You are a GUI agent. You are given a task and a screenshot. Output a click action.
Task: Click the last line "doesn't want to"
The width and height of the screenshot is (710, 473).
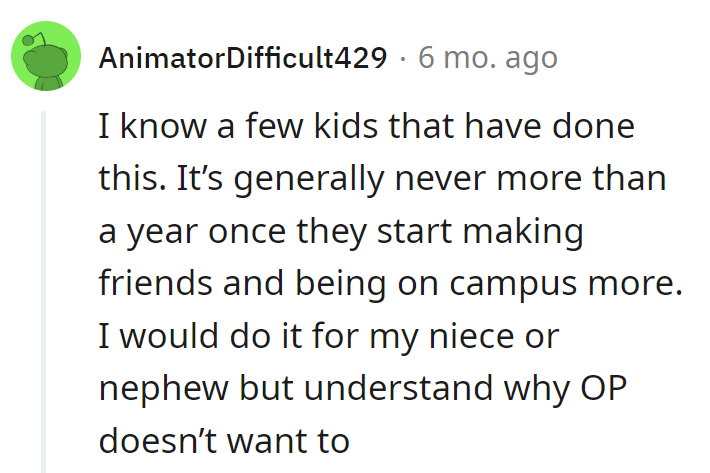(x=224, y=439)
